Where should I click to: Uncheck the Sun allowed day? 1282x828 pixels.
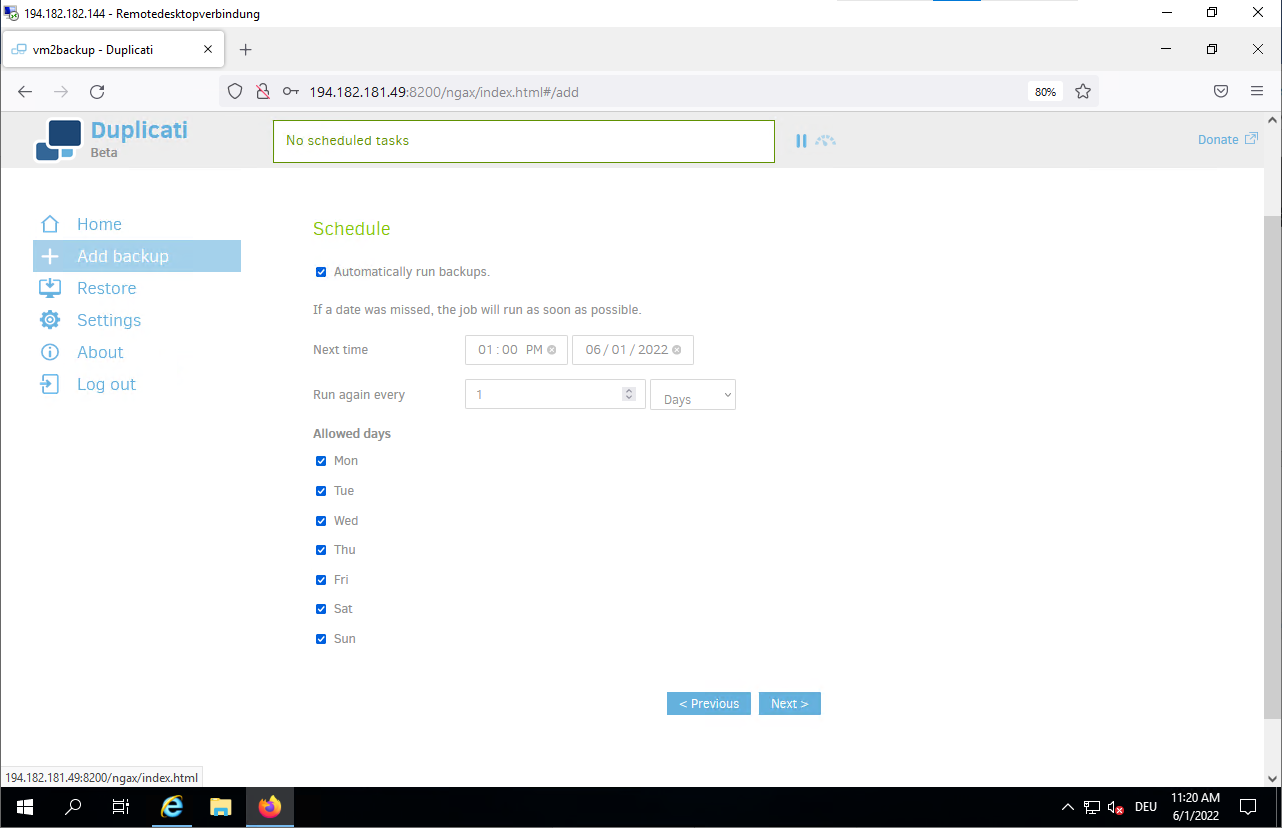click(321, 639)
